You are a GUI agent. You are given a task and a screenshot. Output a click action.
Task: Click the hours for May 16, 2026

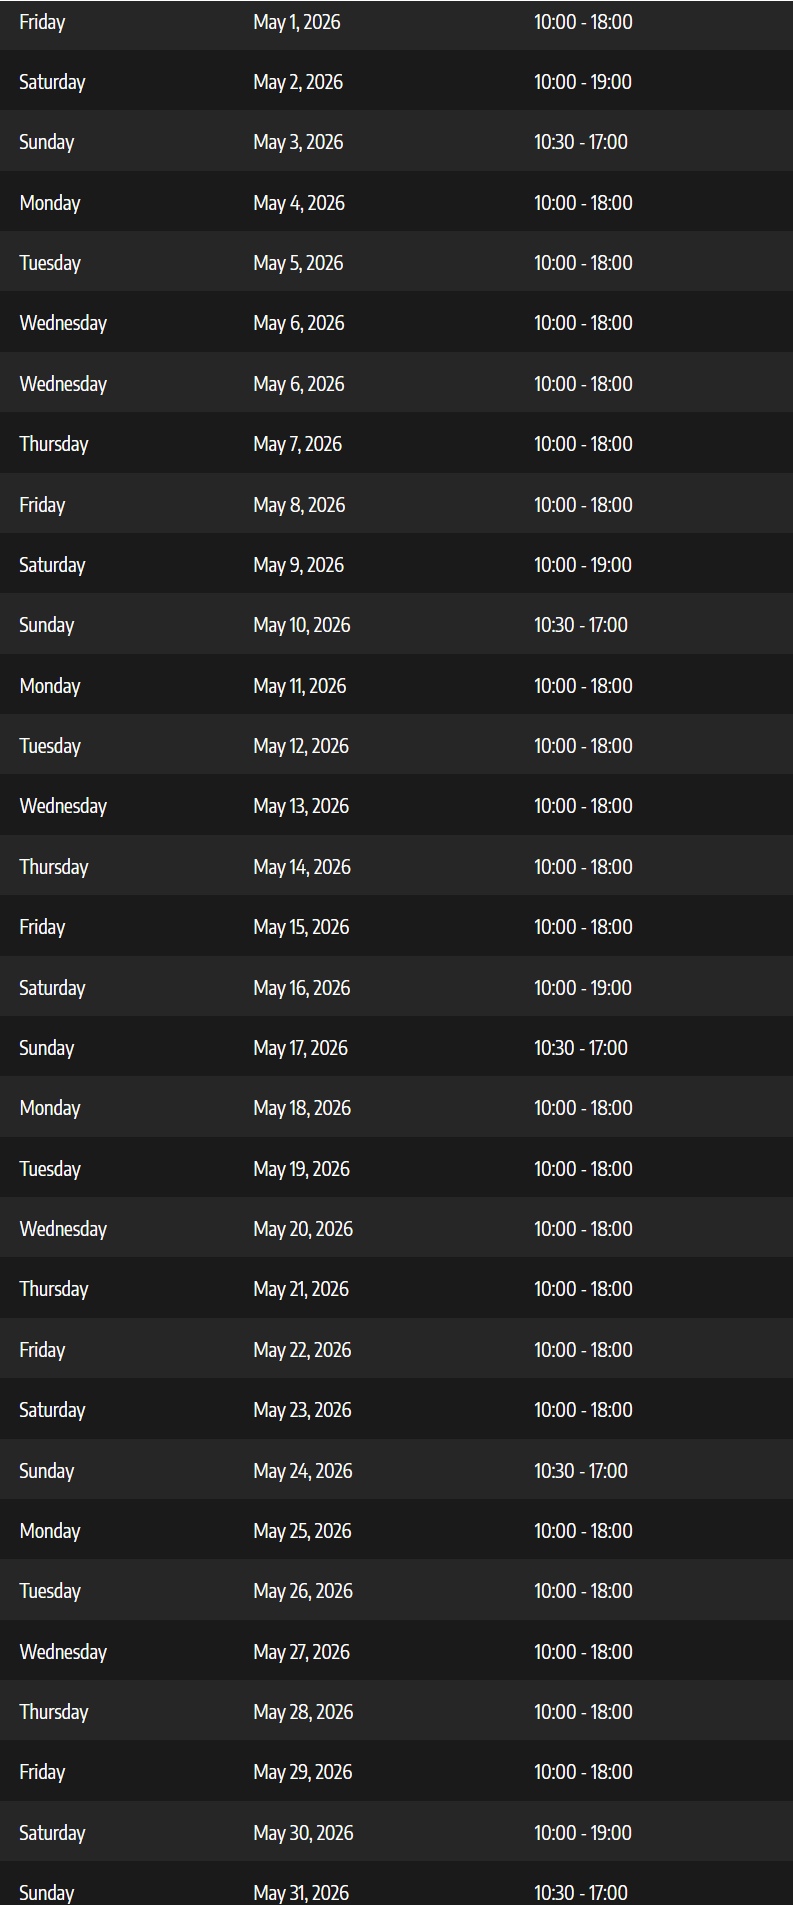(582, 988)
